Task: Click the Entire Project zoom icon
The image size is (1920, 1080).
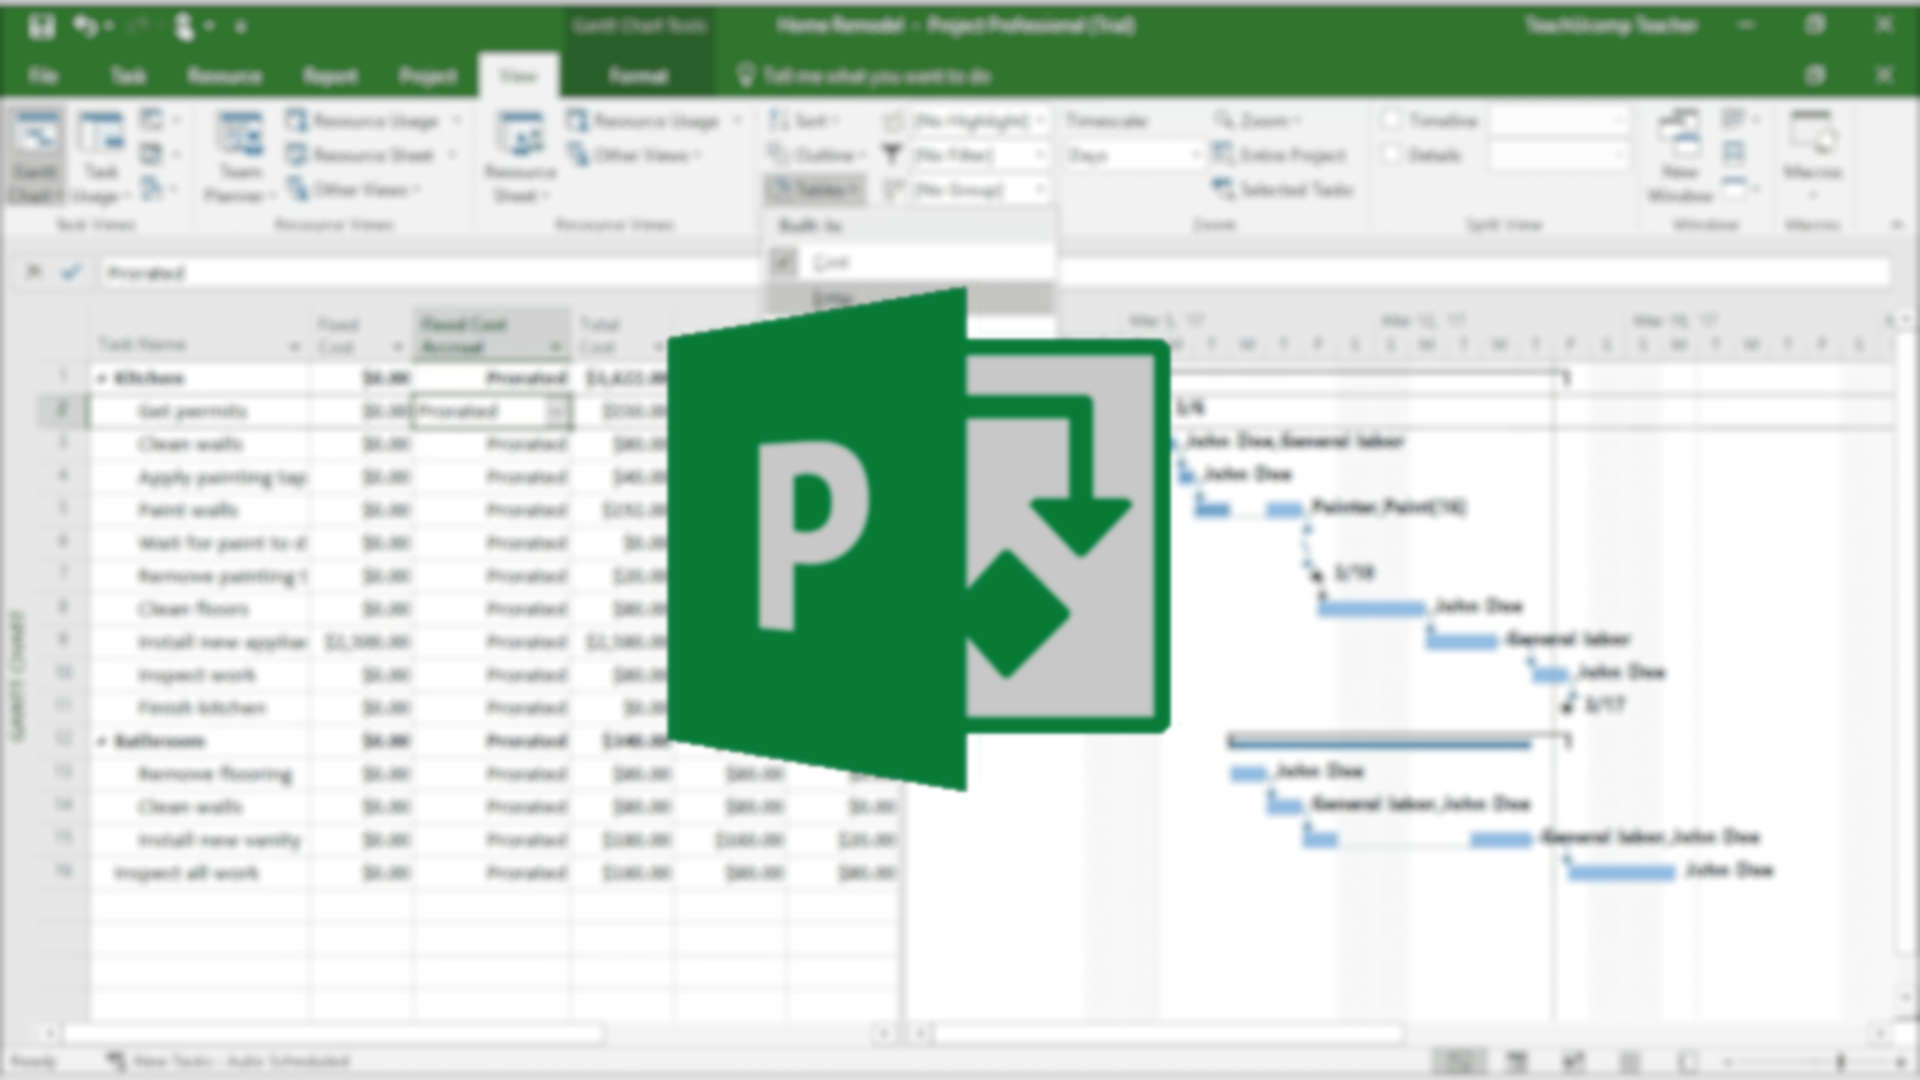Action: pyautogui.click(x=1223, y=155)
